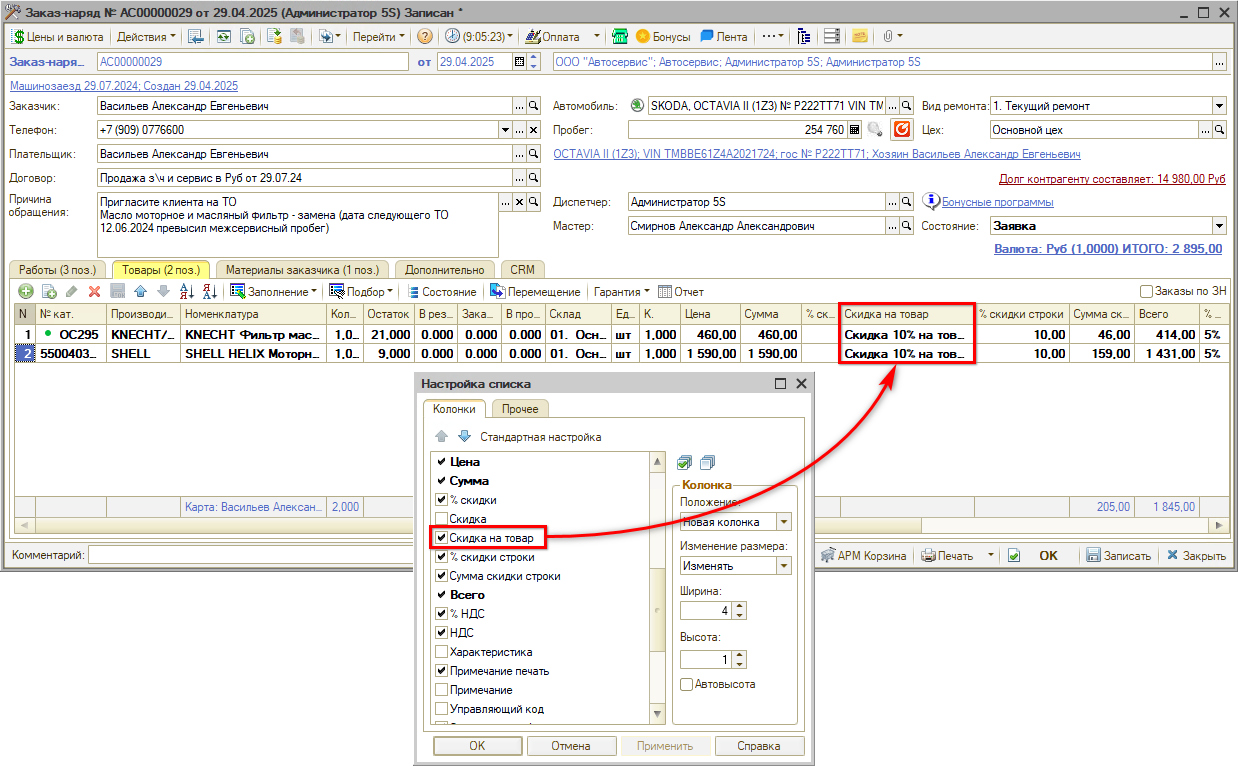Click the red delete row icon
Viewport: 1238px width, 766px height.
pyautogui.click(x=95, y=292)
